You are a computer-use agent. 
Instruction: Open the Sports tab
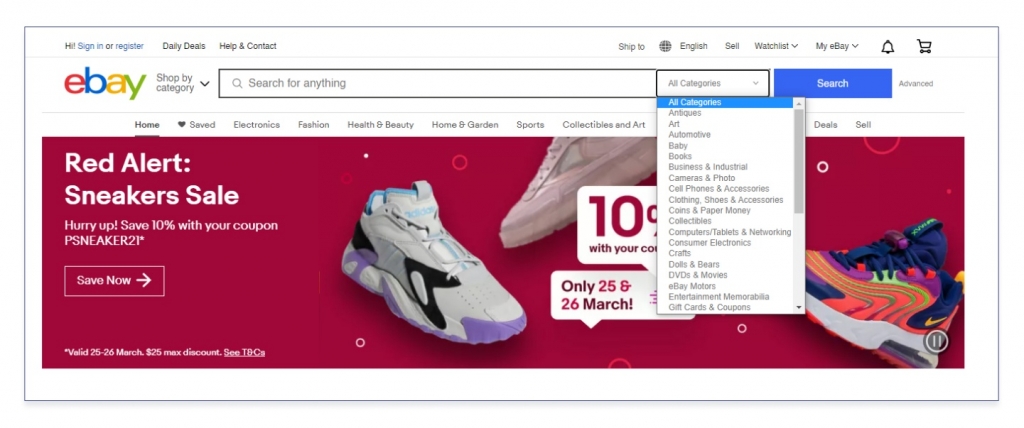530,124
